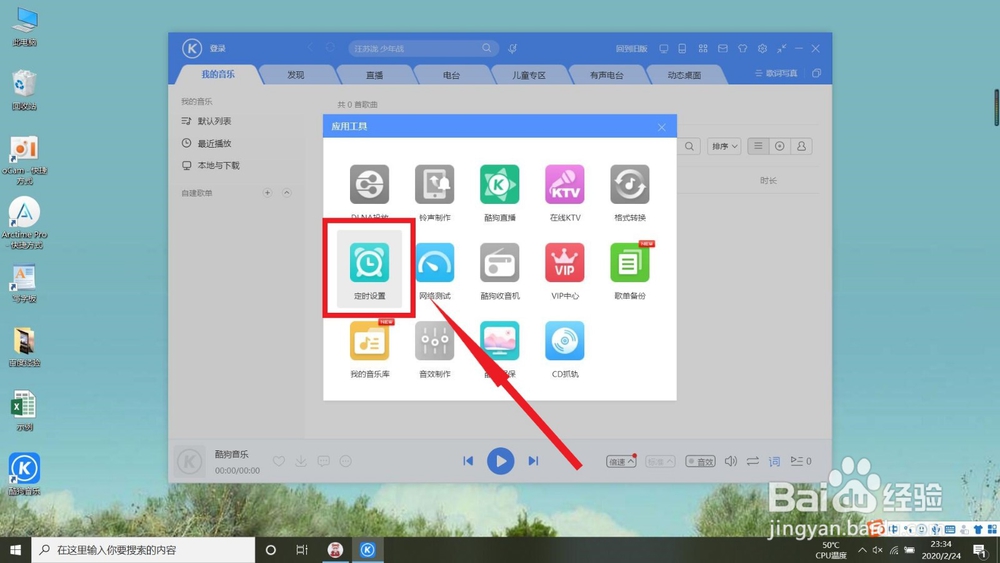Open the 音效制作 sound effect mixer tool
Image resolution: width=1000 pixels, height=563 pixels.
pos(434,349)
